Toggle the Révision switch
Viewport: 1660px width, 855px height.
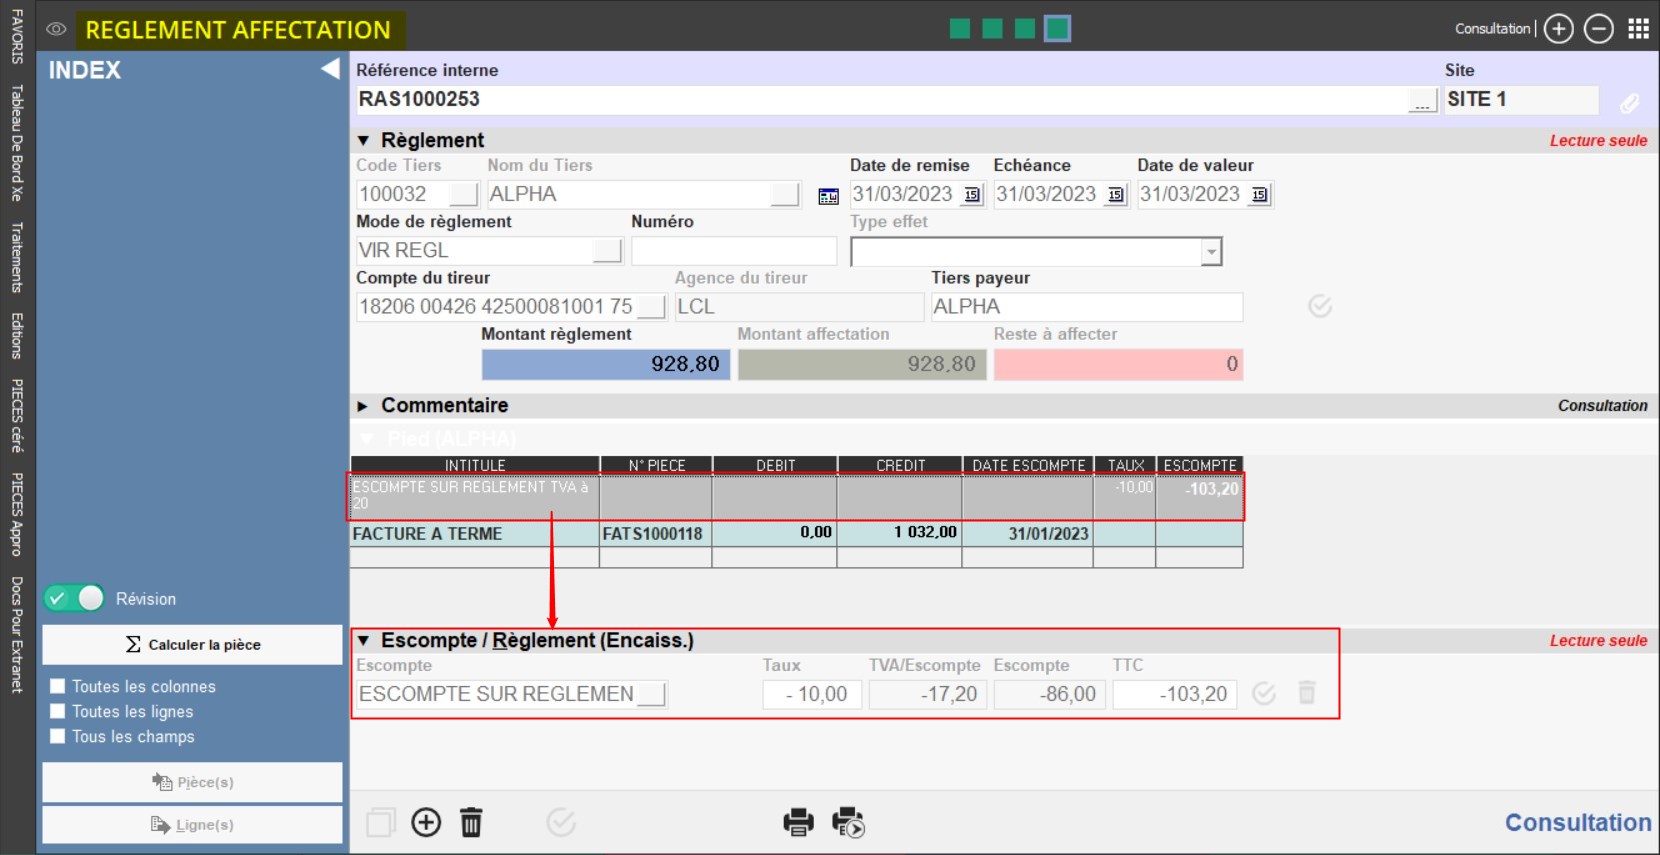(74, 598)
